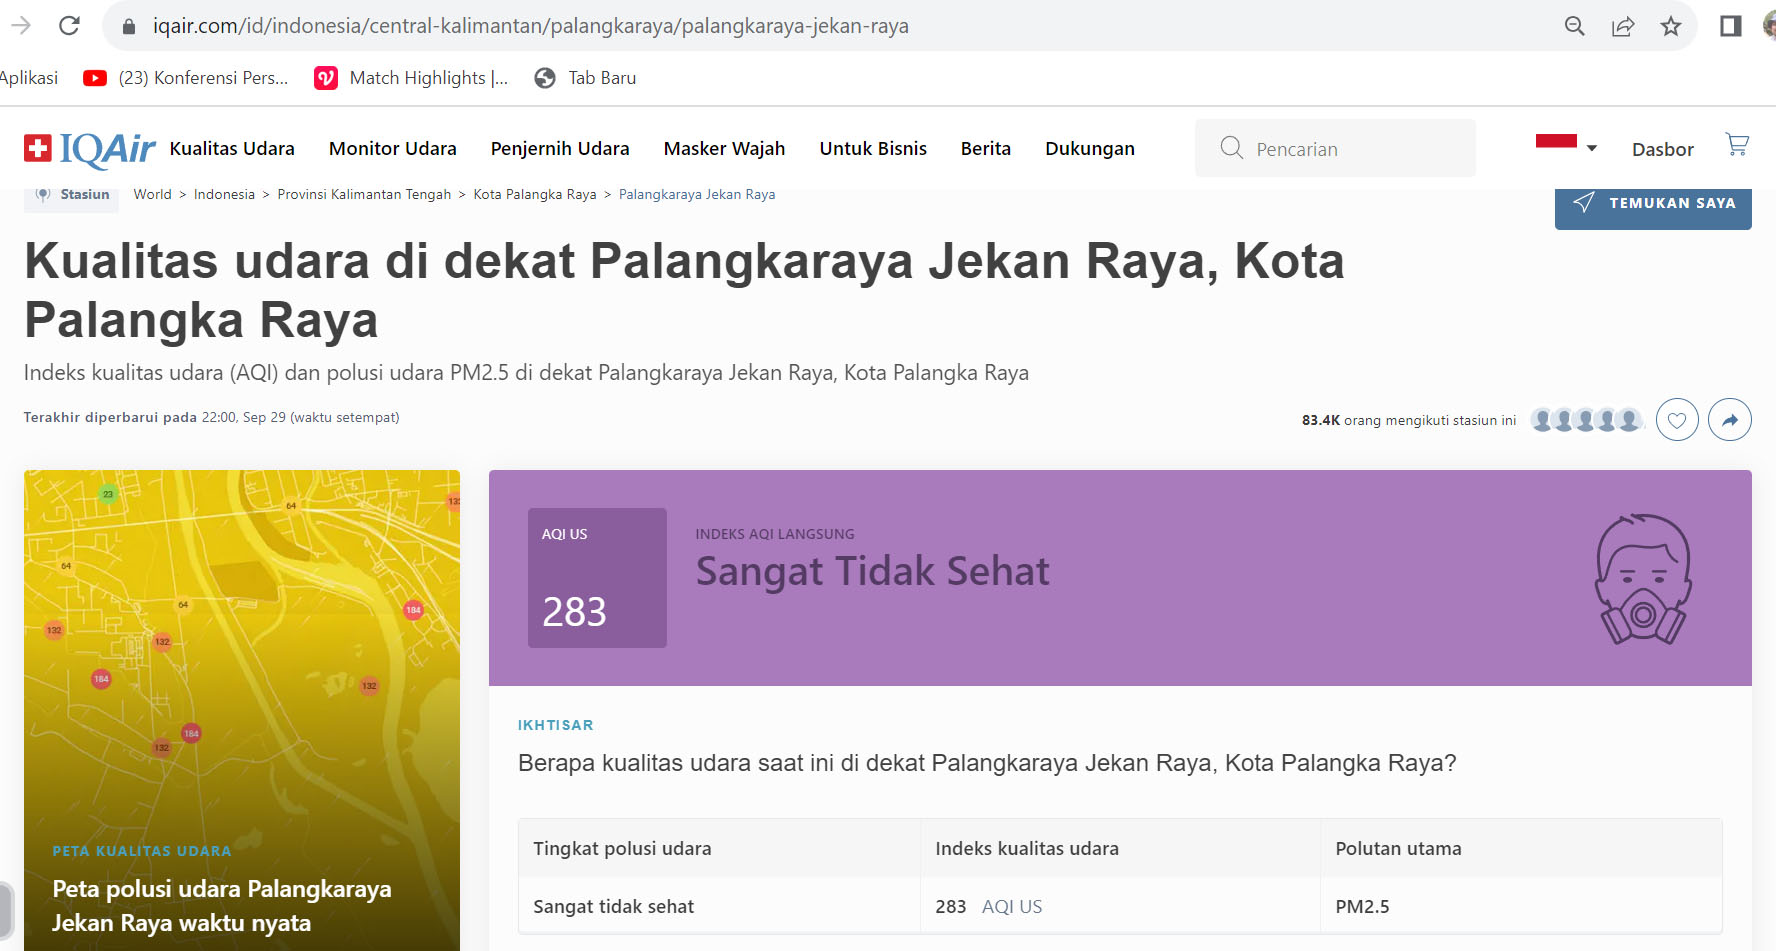
Task: Click the browser zoom magnifier icon
Action: click(x=1574, y=26)
